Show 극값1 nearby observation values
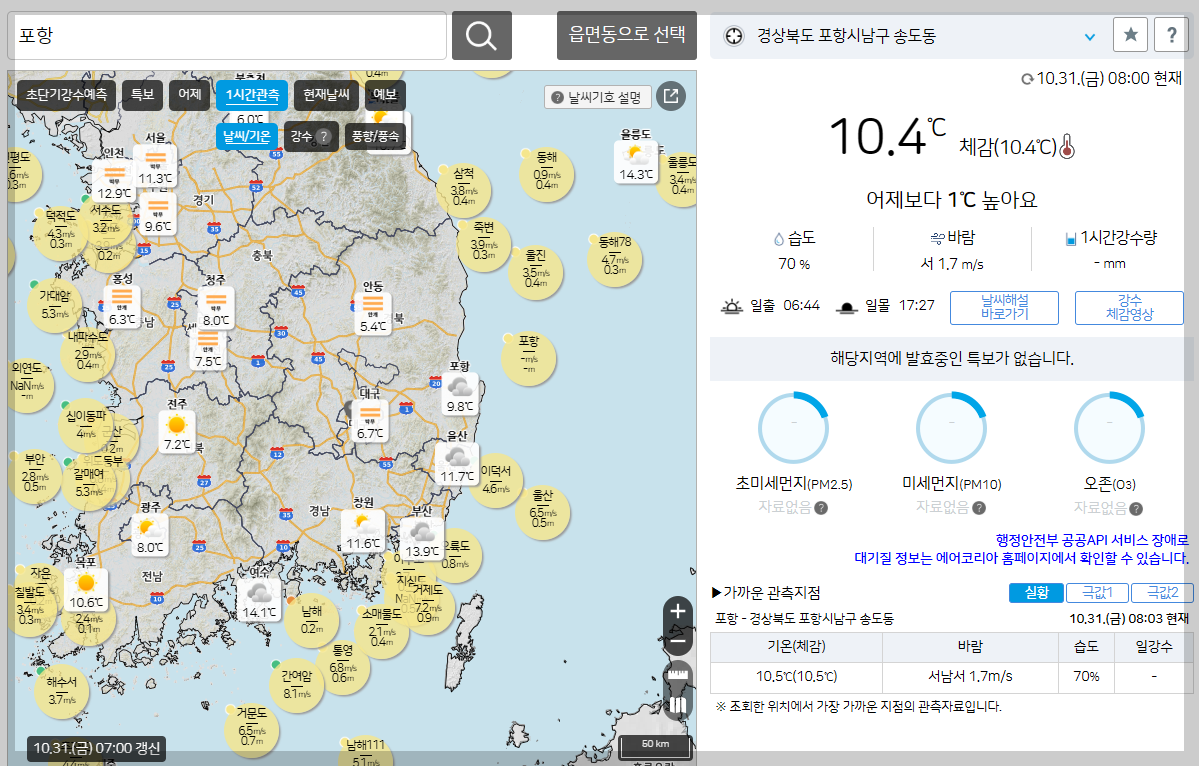This screenshot has height=766, width=1199. pyautogui.click(x=1097, y=592)
